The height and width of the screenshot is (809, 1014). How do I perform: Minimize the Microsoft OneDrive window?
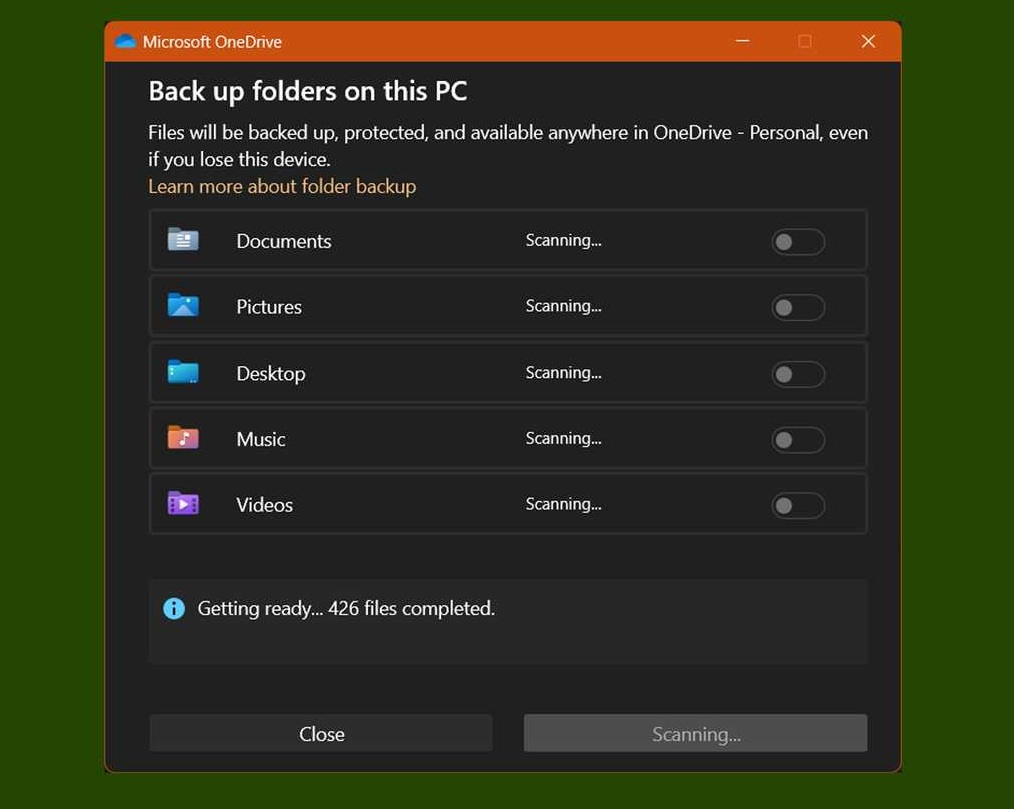tap(742, 41)
